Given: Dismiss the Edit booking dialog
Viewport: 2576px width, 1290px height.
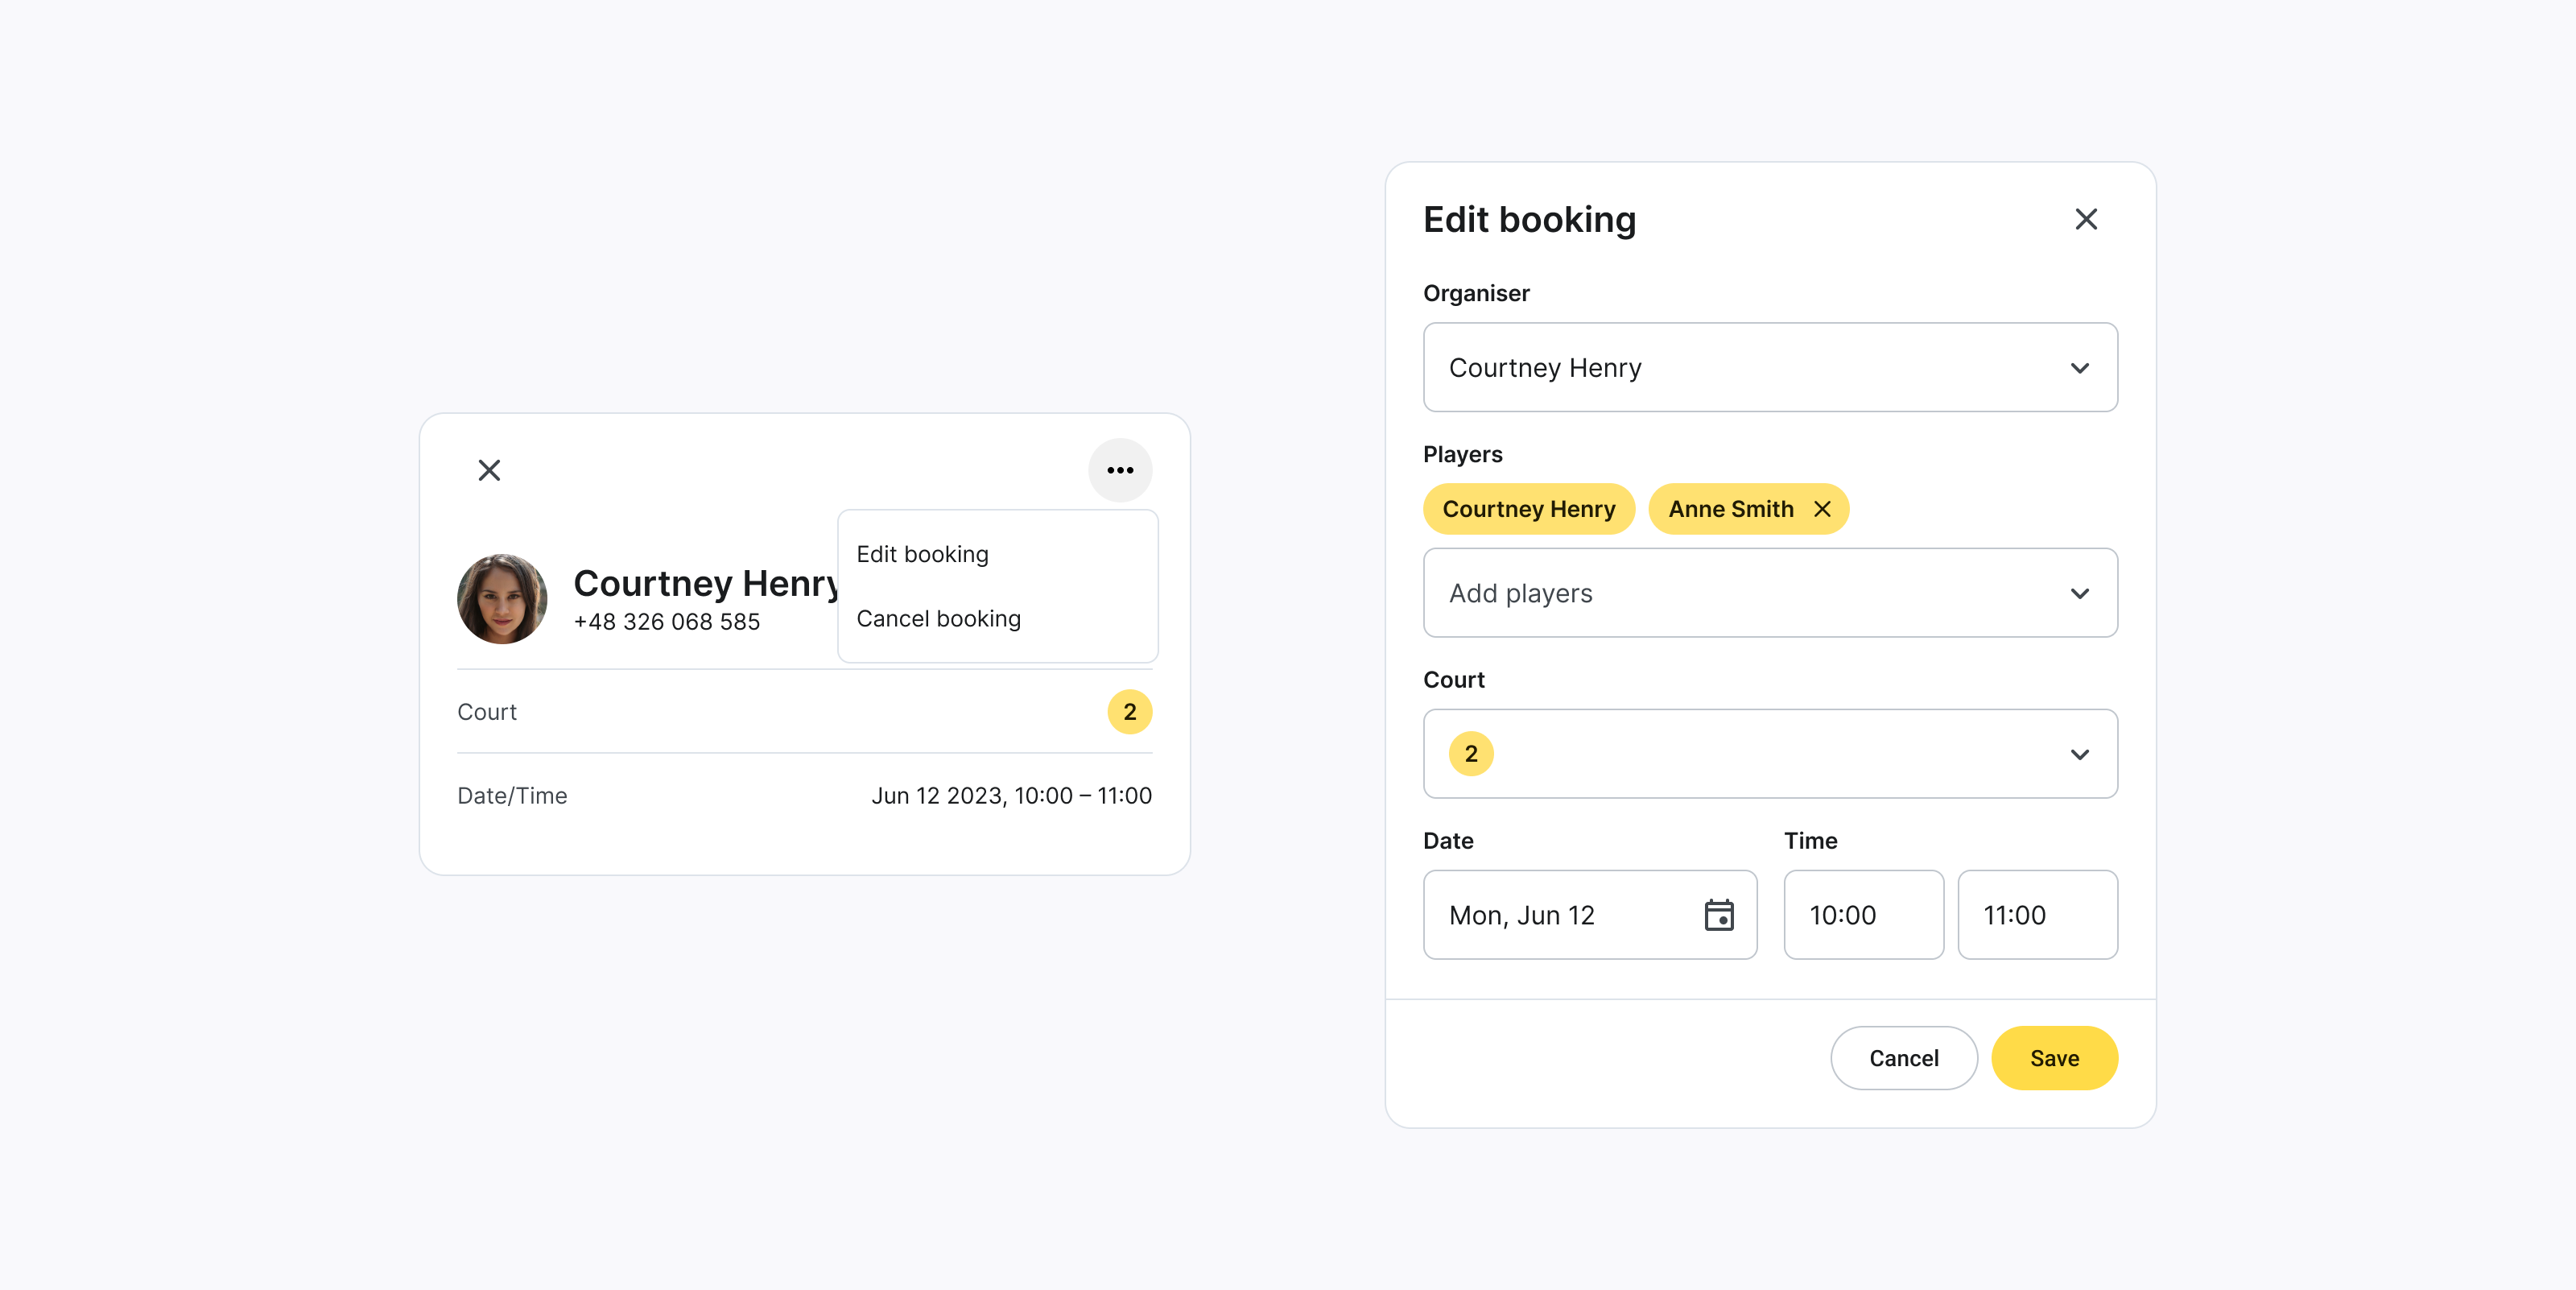Looking at the screenshot, I should [x=2086, y=219].
